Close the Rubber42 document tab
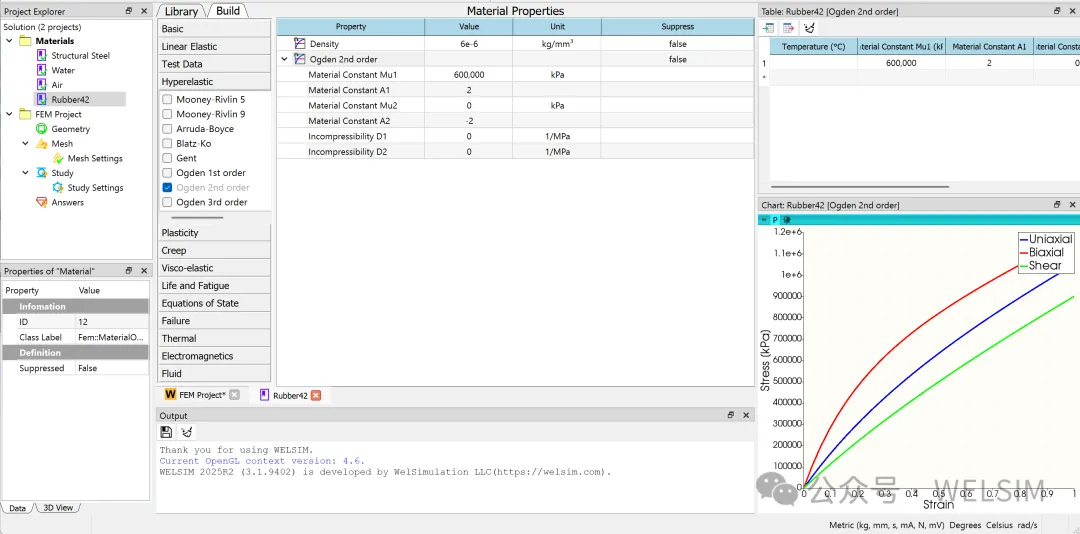Screen dimensions: 1080x534 [x=315, y=396]
